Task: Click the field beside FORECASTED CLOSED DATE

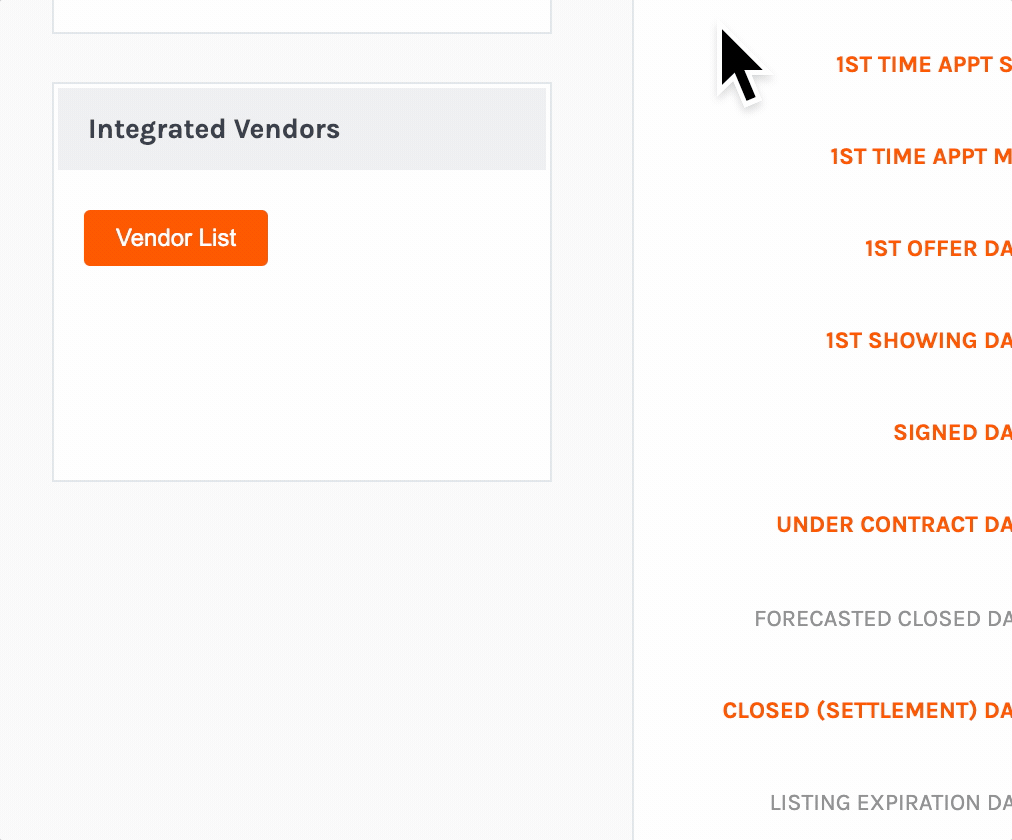Action: [1008, 619]
